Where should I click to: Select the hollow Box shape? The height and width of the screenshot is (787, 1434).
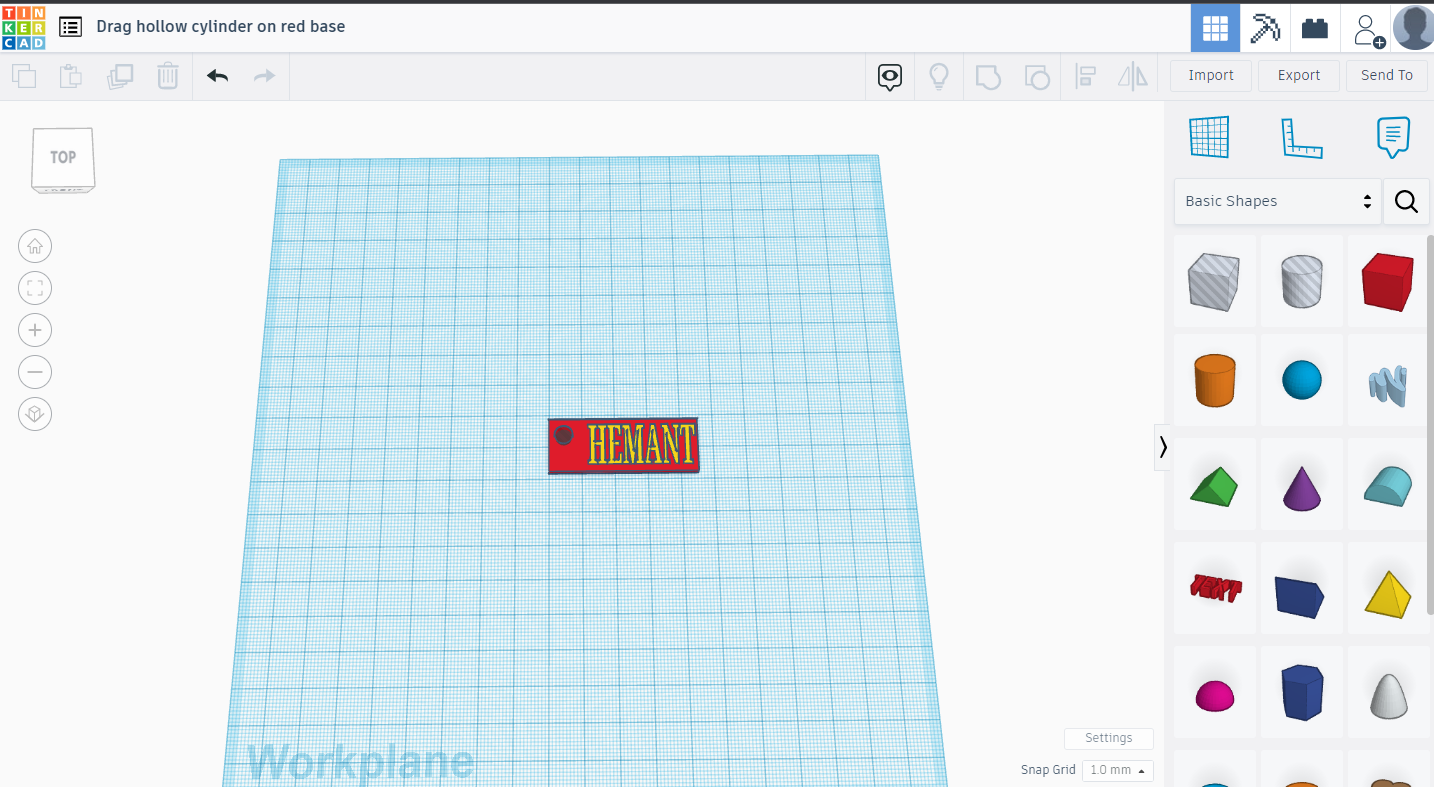(1214, 281)
